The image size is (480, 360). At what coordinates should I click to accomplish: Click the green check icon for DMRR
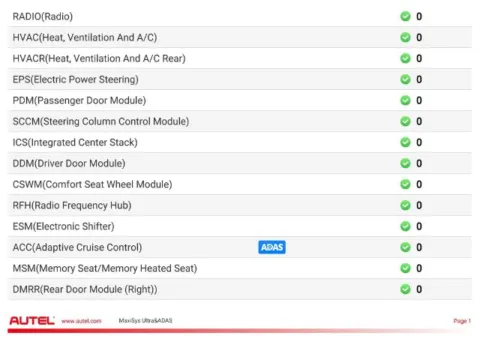pyautogui.click(x=405, y=289)
